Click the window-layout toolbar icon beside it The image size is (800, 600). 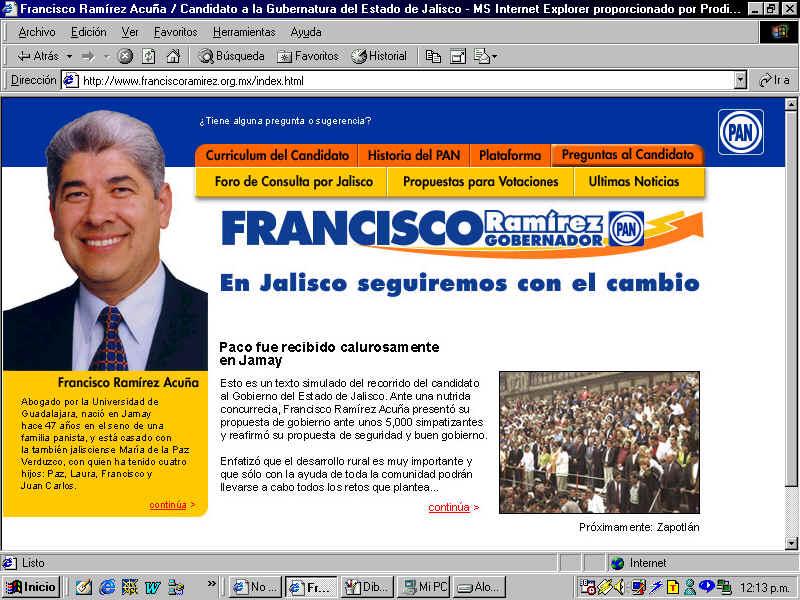[458, 56]
